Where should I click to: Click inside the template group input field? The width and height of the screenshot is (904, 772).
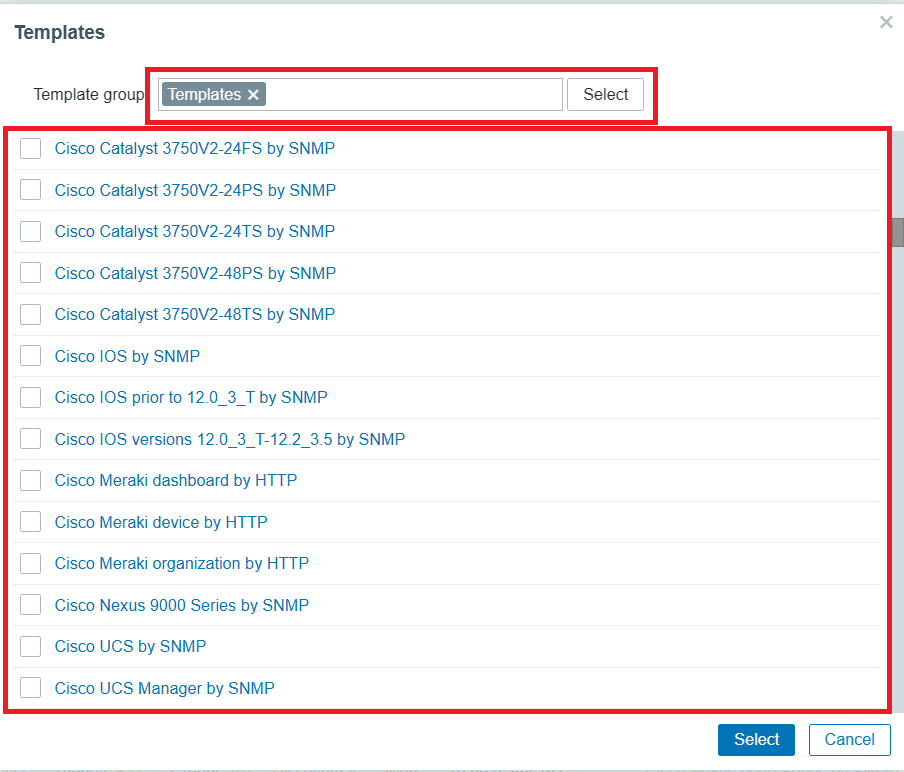[x=420, y=94]
